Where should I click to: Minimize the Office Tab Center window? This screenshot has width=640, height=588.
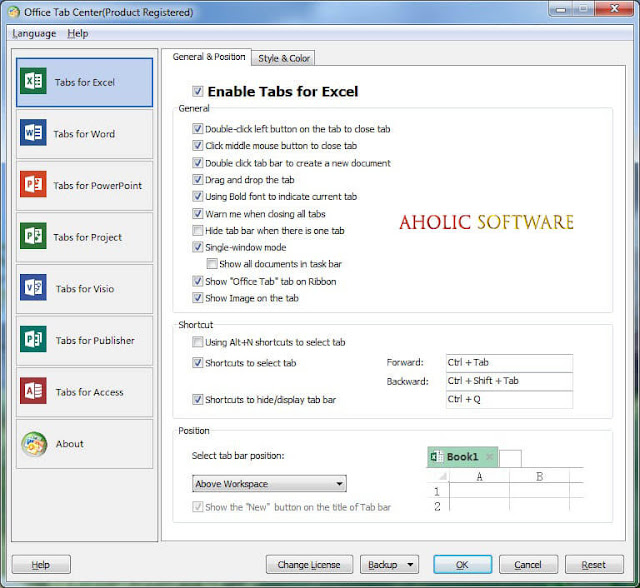pos(561,9)
